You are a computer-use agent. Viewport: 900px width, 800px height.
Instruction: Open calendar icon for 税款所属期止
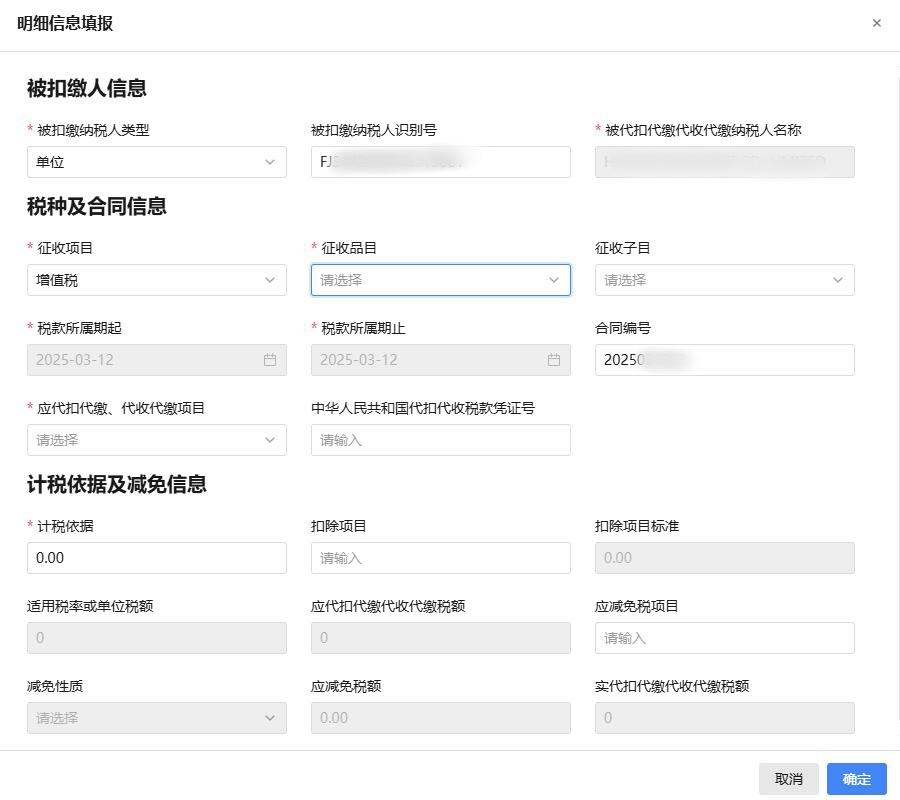point(554,360)
